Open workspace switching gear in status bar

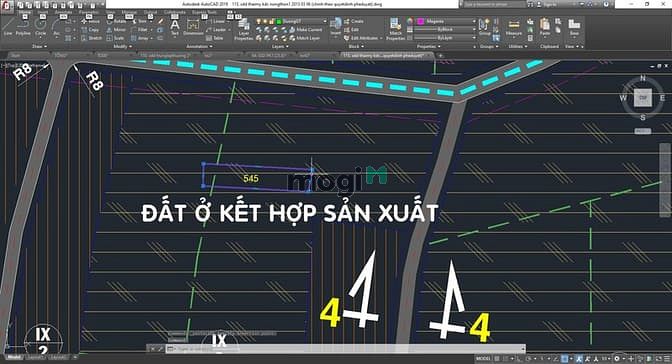coord(617,358)
